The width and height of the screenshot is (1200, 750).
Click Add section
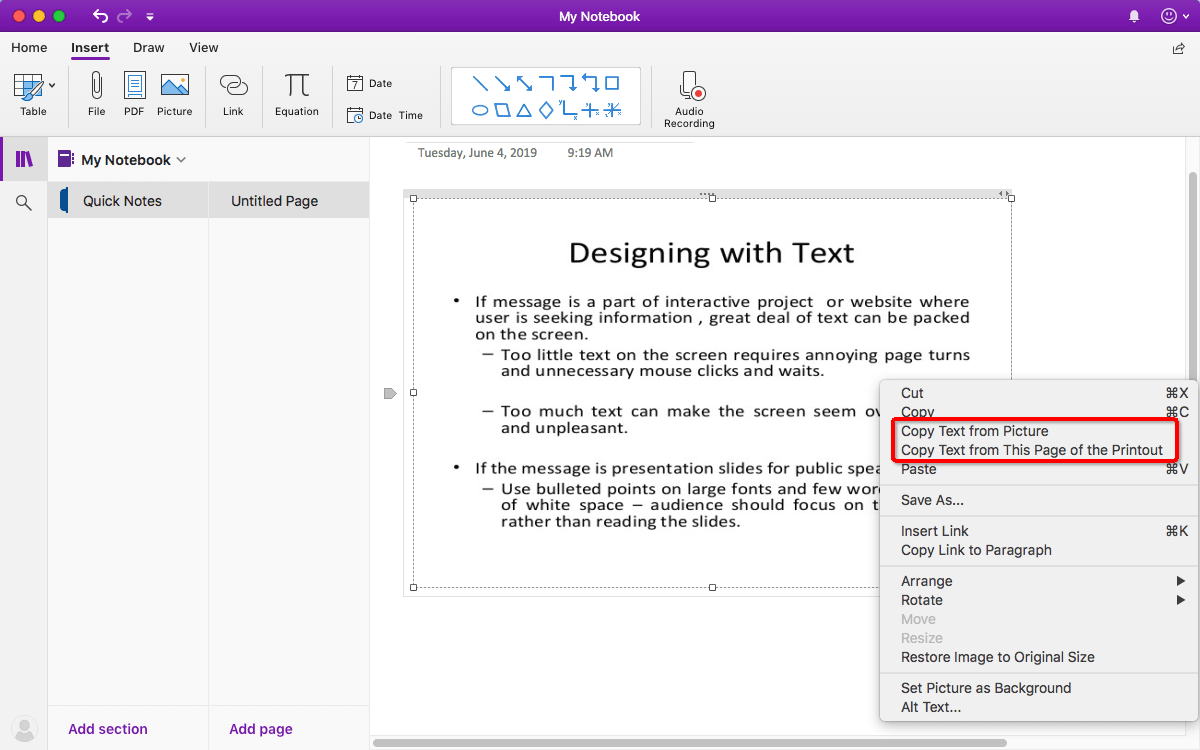(x=108, y=729)
